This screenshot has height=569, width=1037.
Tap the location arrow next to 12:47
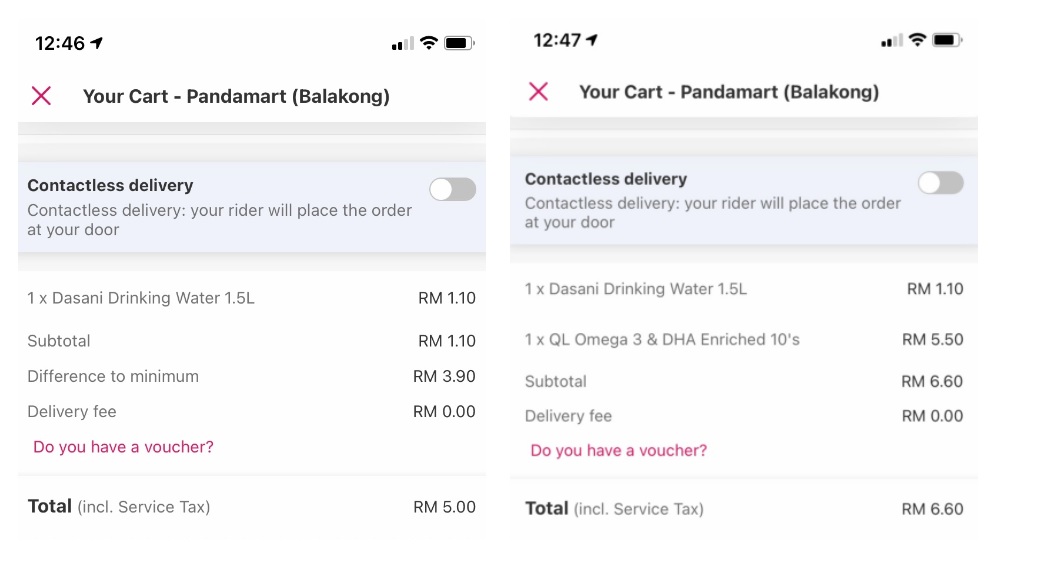coord(592,40)
